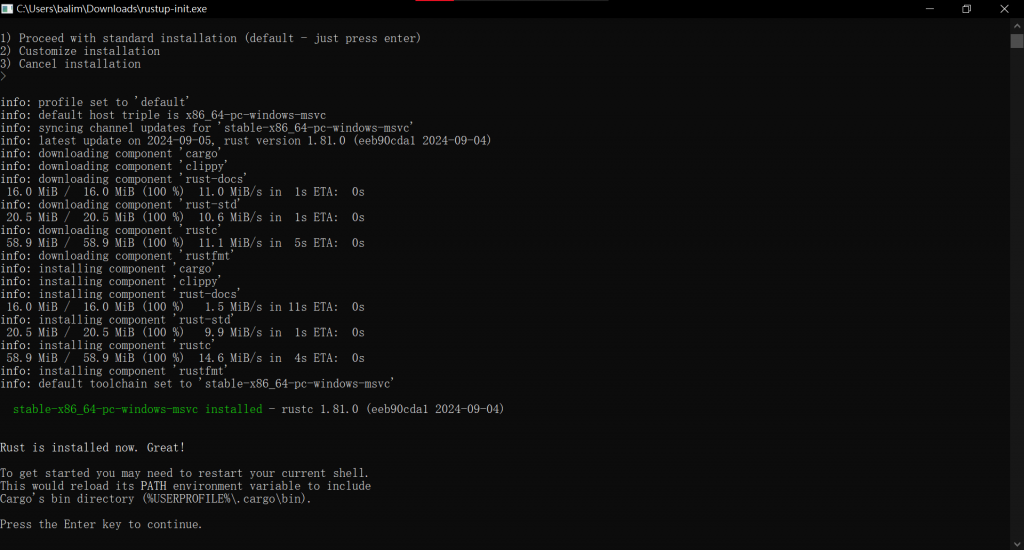Click the 'Press the Enter key to continue' line
Viewport: 1024px width, 550px height.
(x=101, y=525)
